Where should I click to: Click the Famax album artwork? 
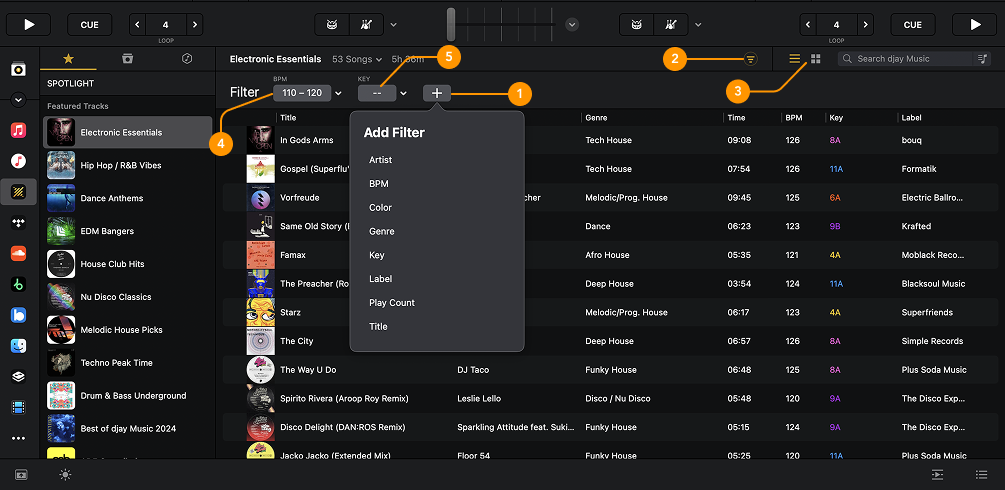261,255
